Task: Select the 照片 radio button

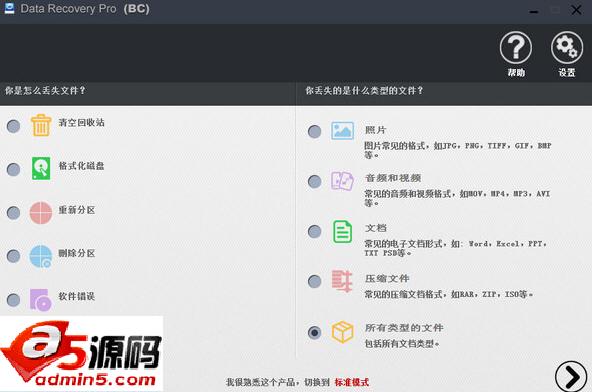Action: tap(314, 131)
